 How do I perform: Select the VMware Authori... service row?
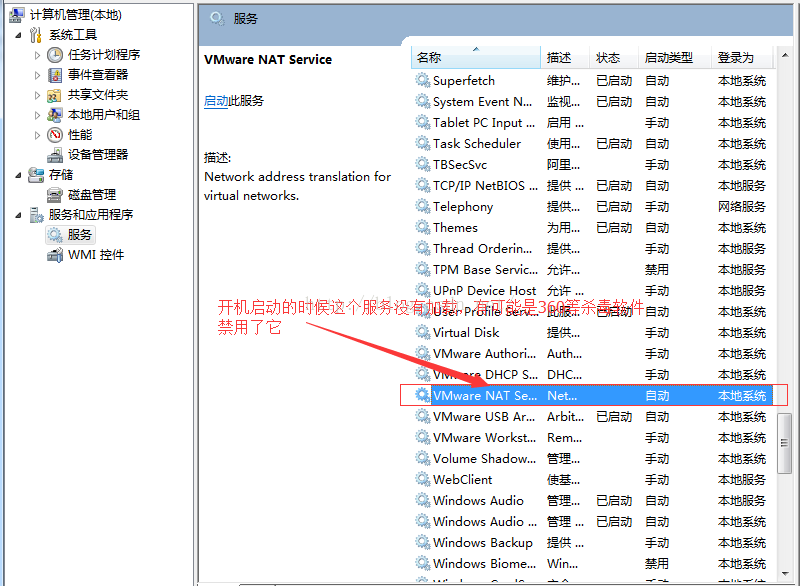(x=592, y=353)
